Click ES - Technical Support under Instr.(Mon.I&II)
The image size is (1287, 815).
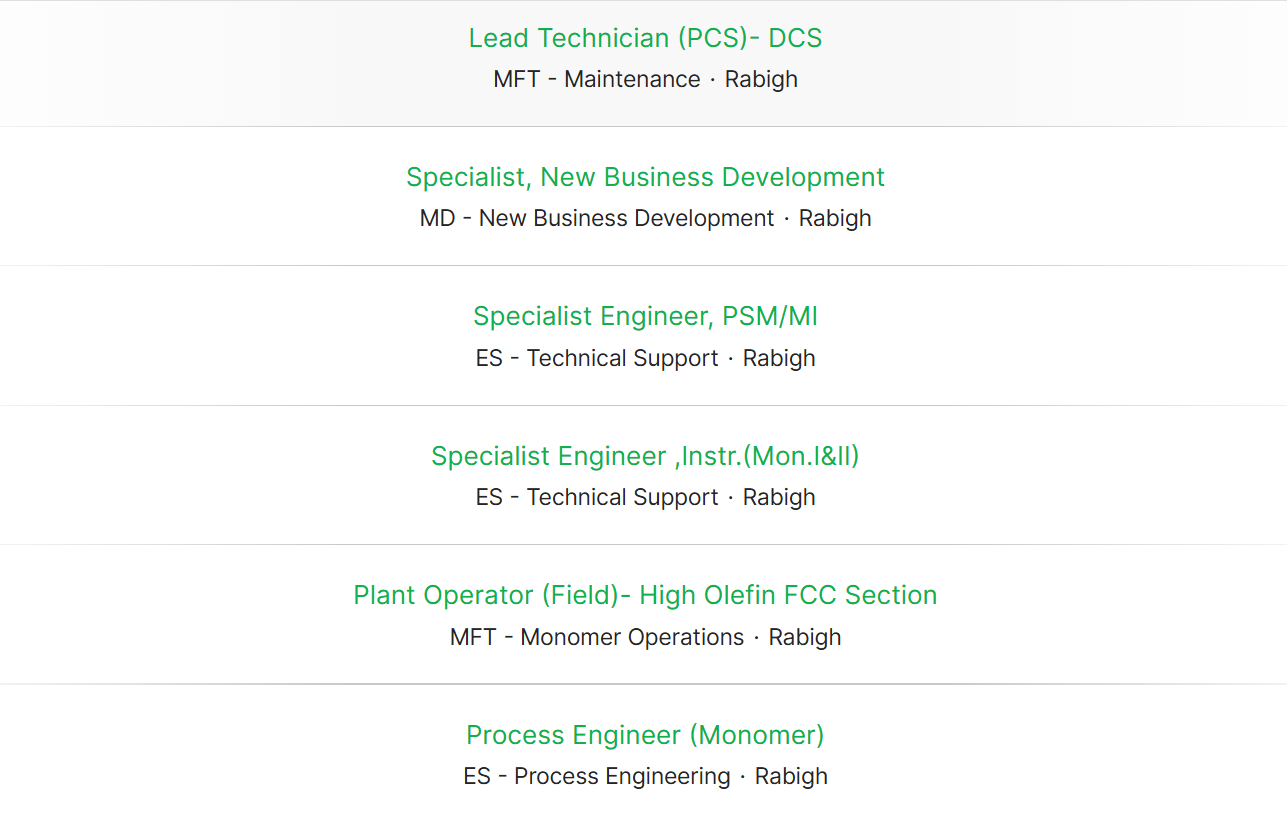(597, 497)
